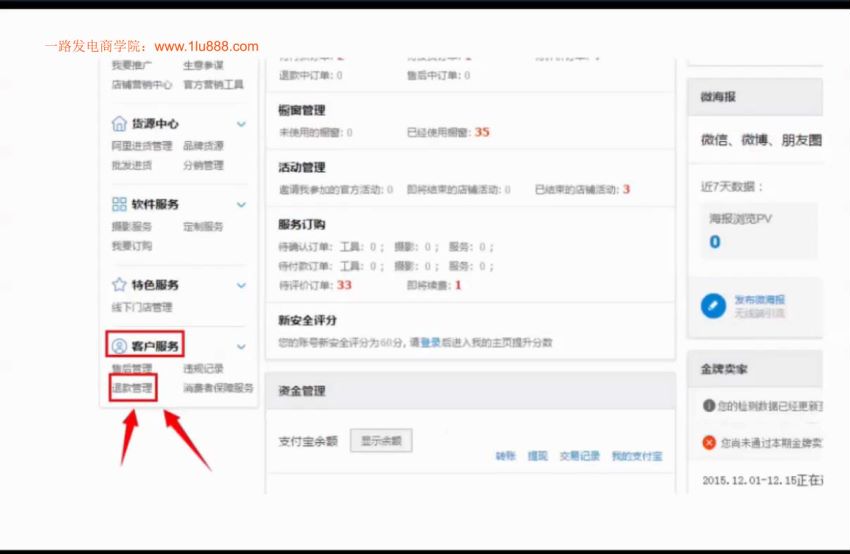This screenshot has width=850, height=554.
Task: Click the 微海报 panel header
Action: [755, 97]
